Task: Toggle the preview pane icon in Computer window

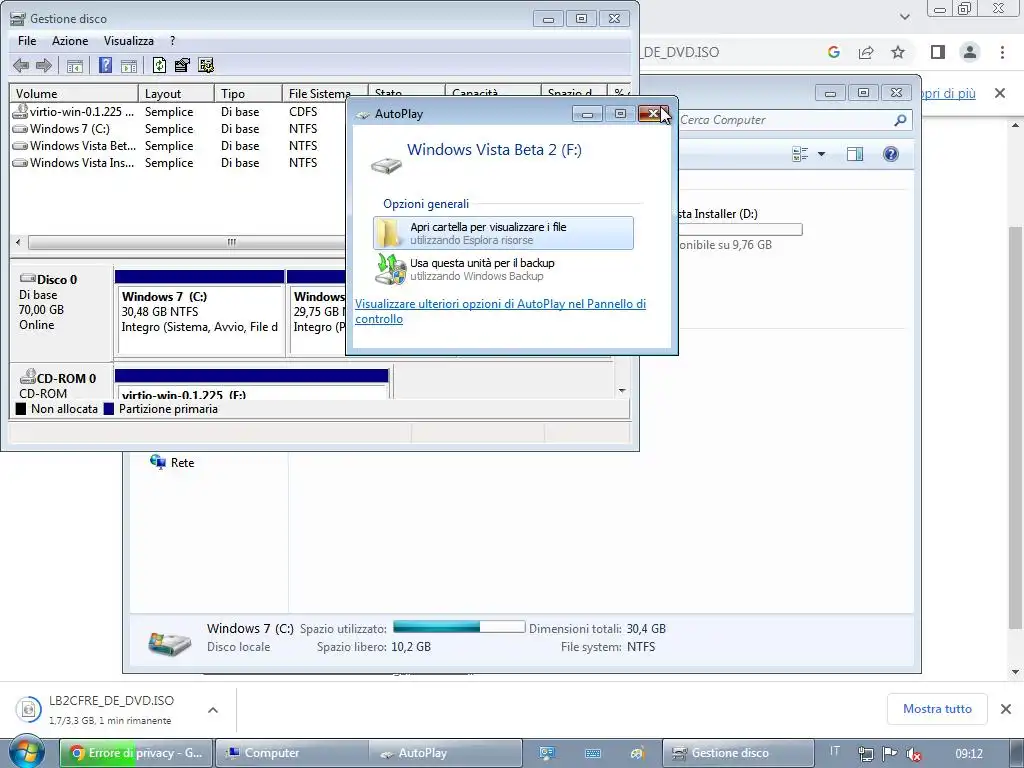Action: pyautogui.click(x=854, y=154)
